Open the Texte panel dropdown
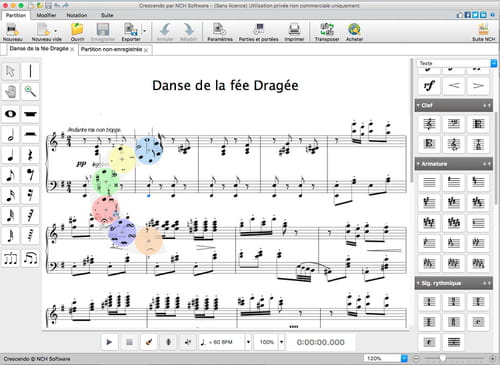This screenshot has width=500, height=365. coord(494,63)
